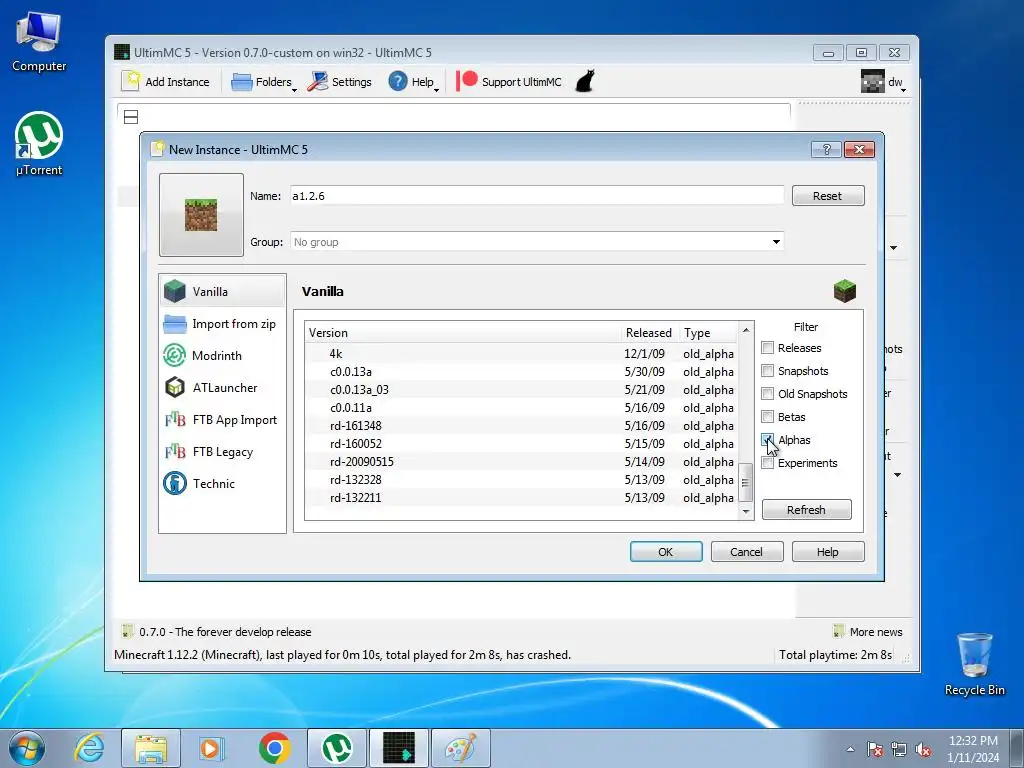Click the Support UltimMC Patreon icon
The width and height of the screenshot is (1024, 768).
pos(467,81)
